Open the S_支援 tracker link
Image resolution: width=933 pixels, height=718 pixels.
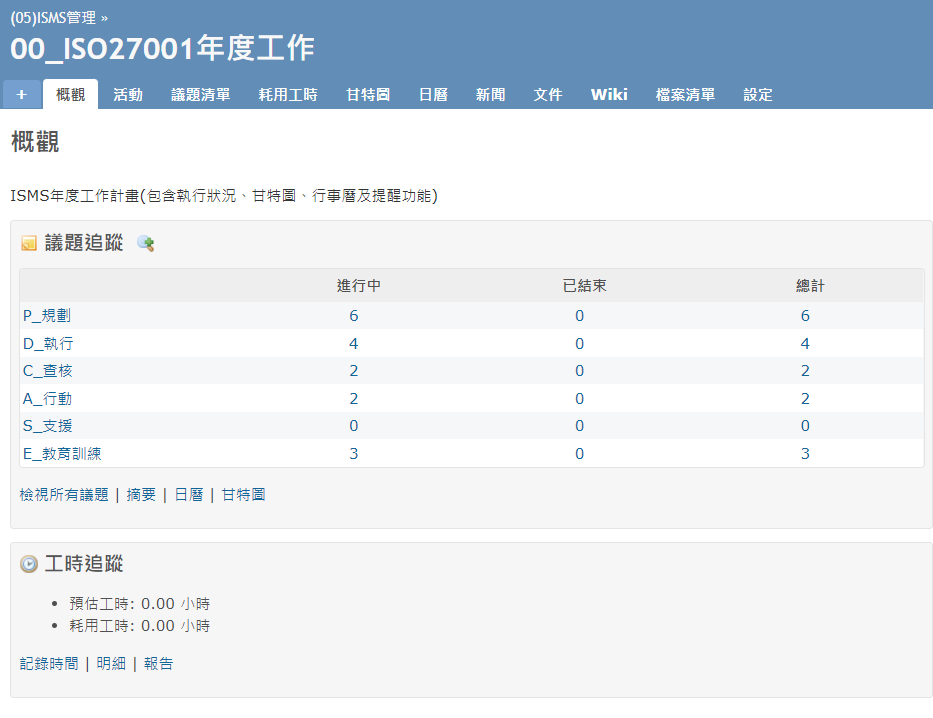coord(48,426)
